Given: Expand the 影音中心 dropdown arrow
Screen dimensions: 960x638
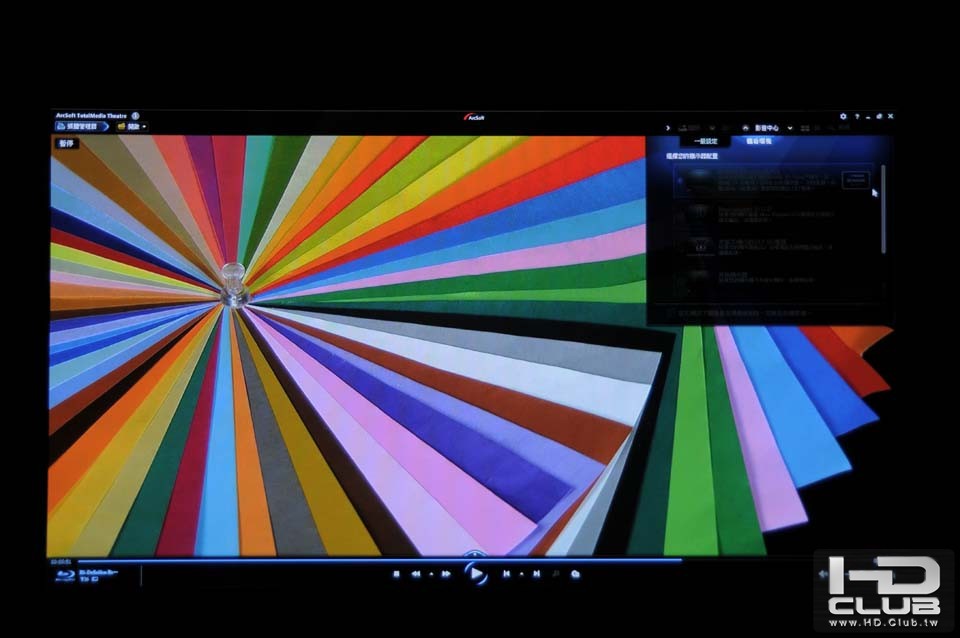Looking at the screenshot, I should [790, 128].
